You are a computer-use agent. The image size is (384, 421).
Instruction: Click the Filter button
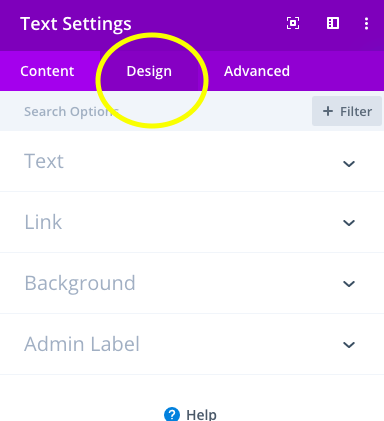tap(347, 111)
